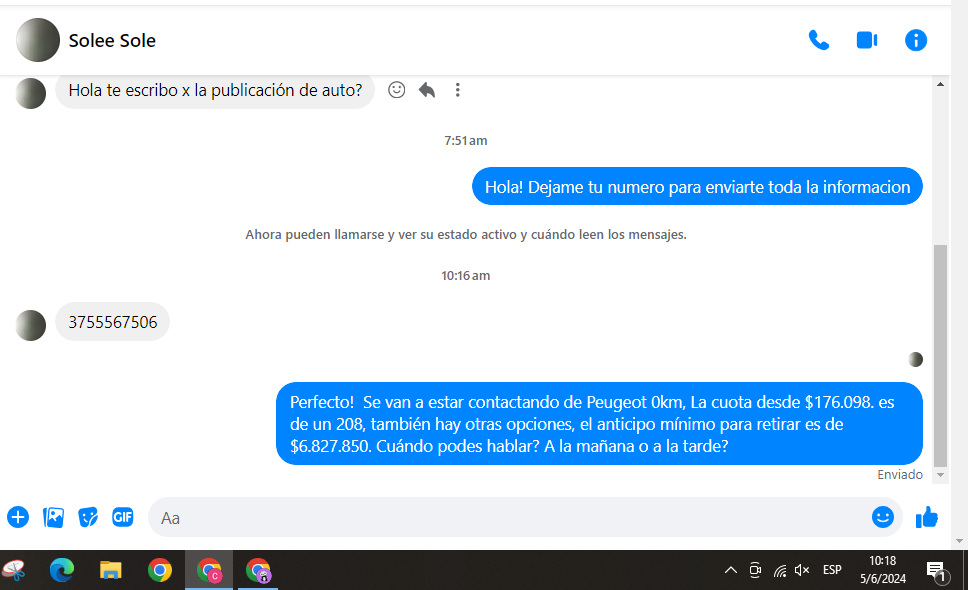Image resolution: width=968 pixels, height=590 pixels.
Task: React with emoji to the first message
Action: click(397, 90)
